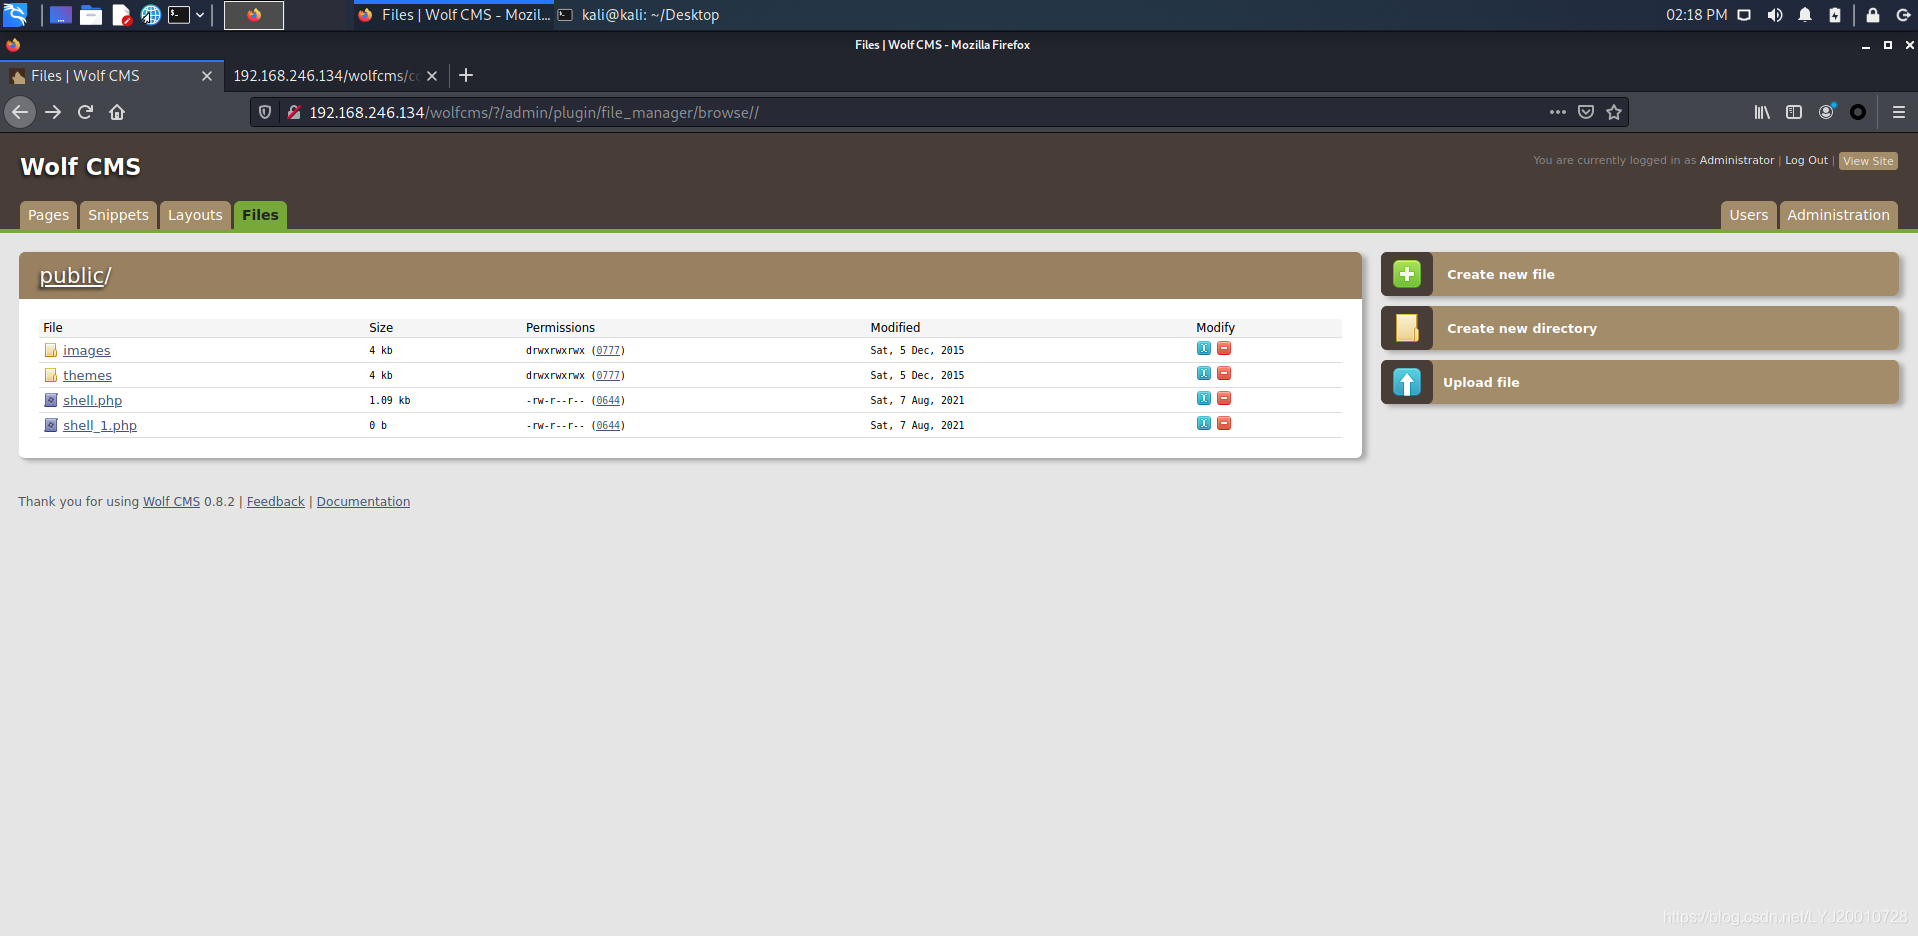The image size is (1918, 936).
Task: Open the images folder icon
Action: 50,350
